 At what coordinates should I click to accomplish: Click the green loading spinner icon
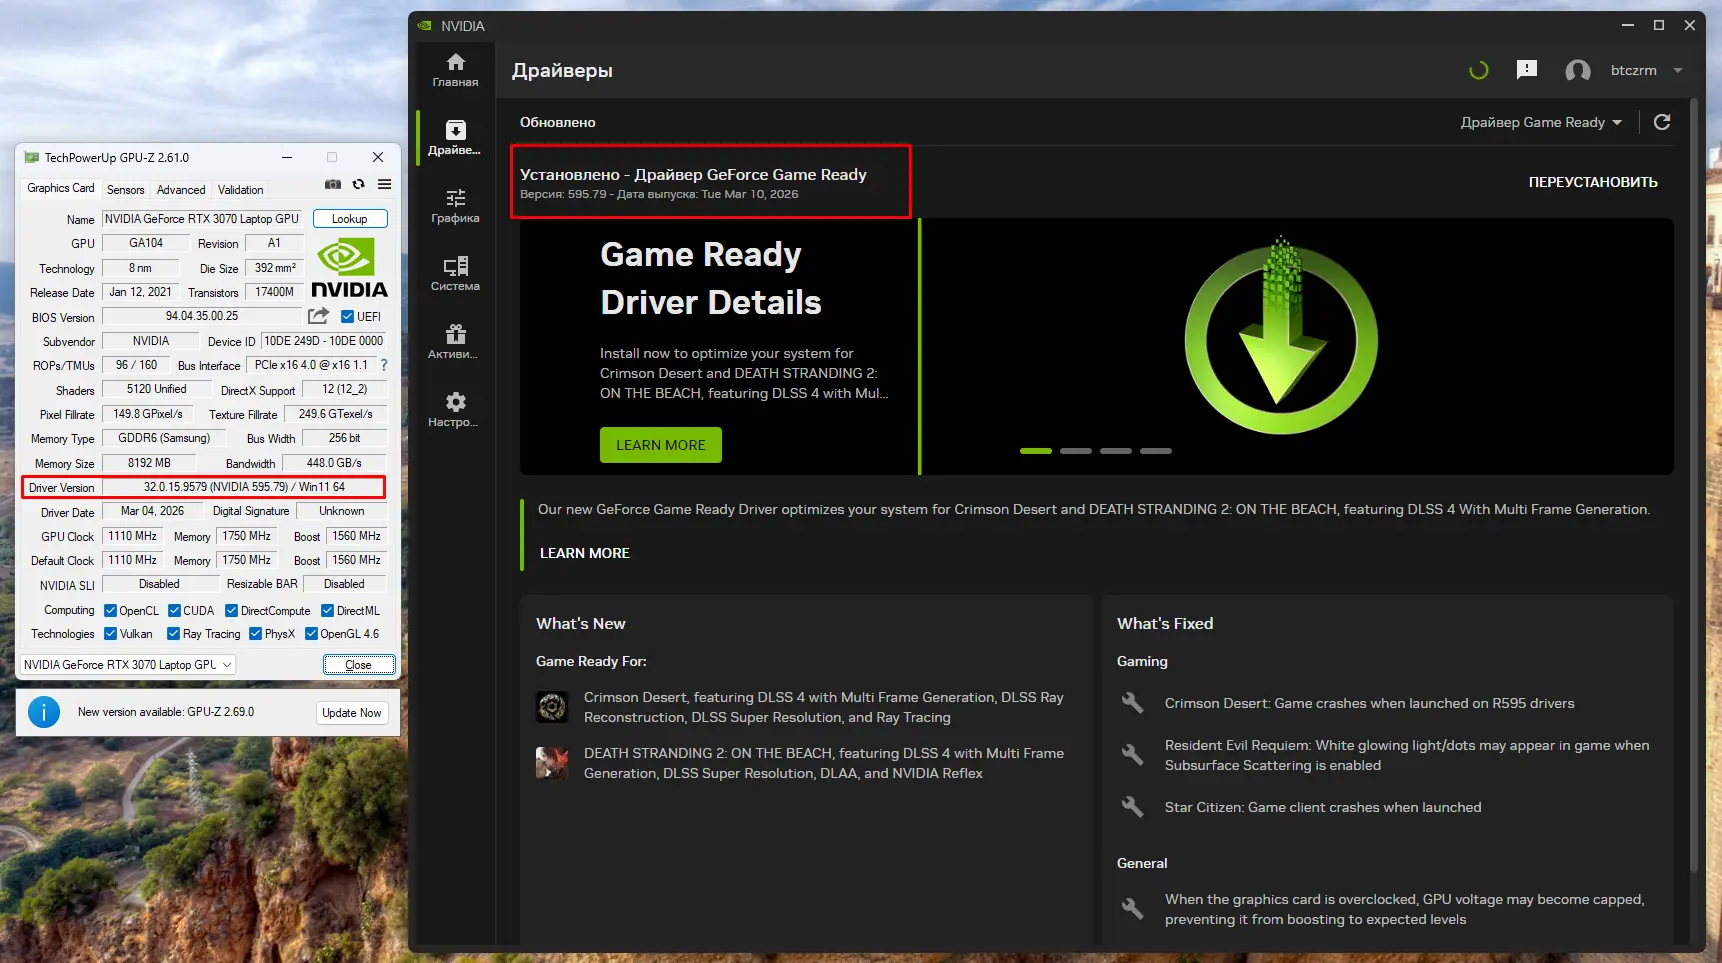point(1478,70)
